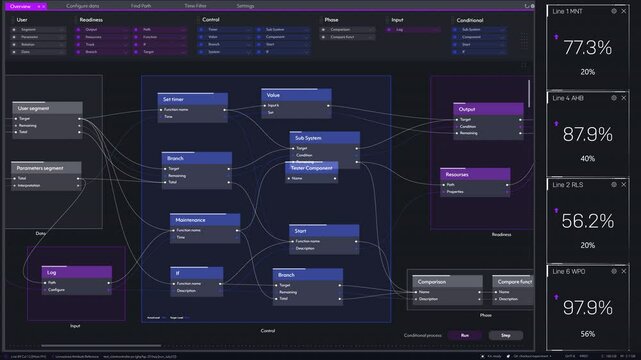Click the up arrow icon in Line 6 WPO

coord(556,297)
